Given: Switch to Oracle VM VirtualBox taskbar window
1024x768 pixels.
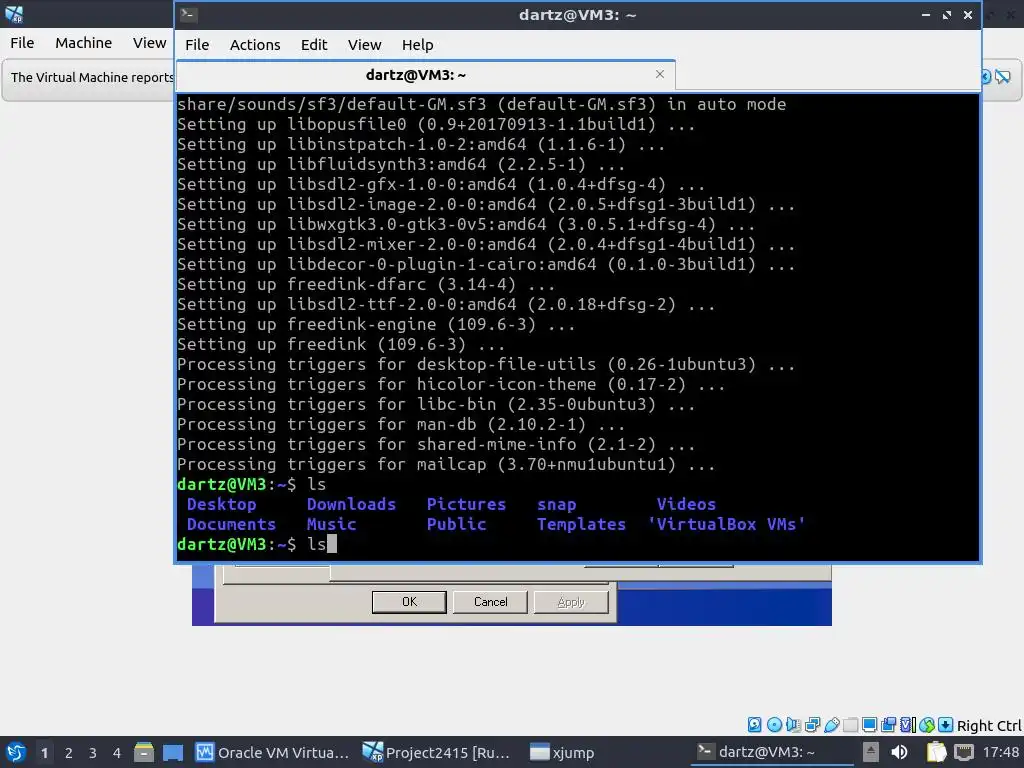Looking at the screenshot, I should [x=273, y=752].
